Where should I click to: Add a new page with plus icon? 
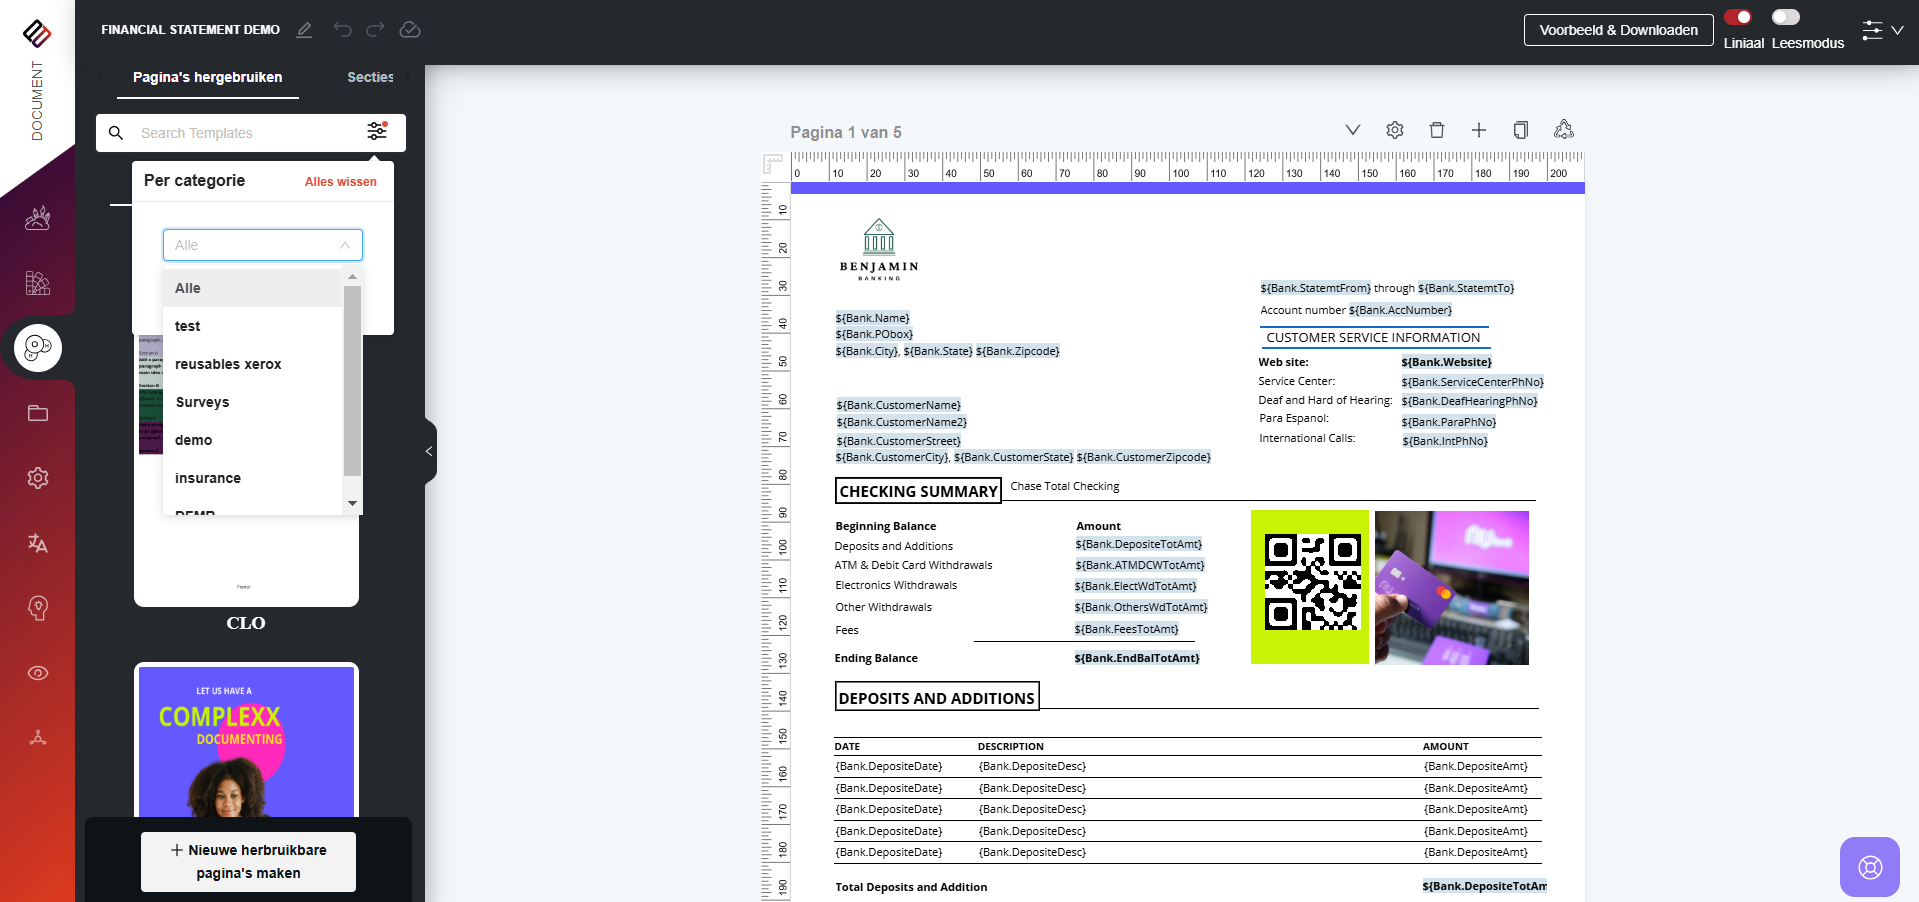tap(1479, 130)
